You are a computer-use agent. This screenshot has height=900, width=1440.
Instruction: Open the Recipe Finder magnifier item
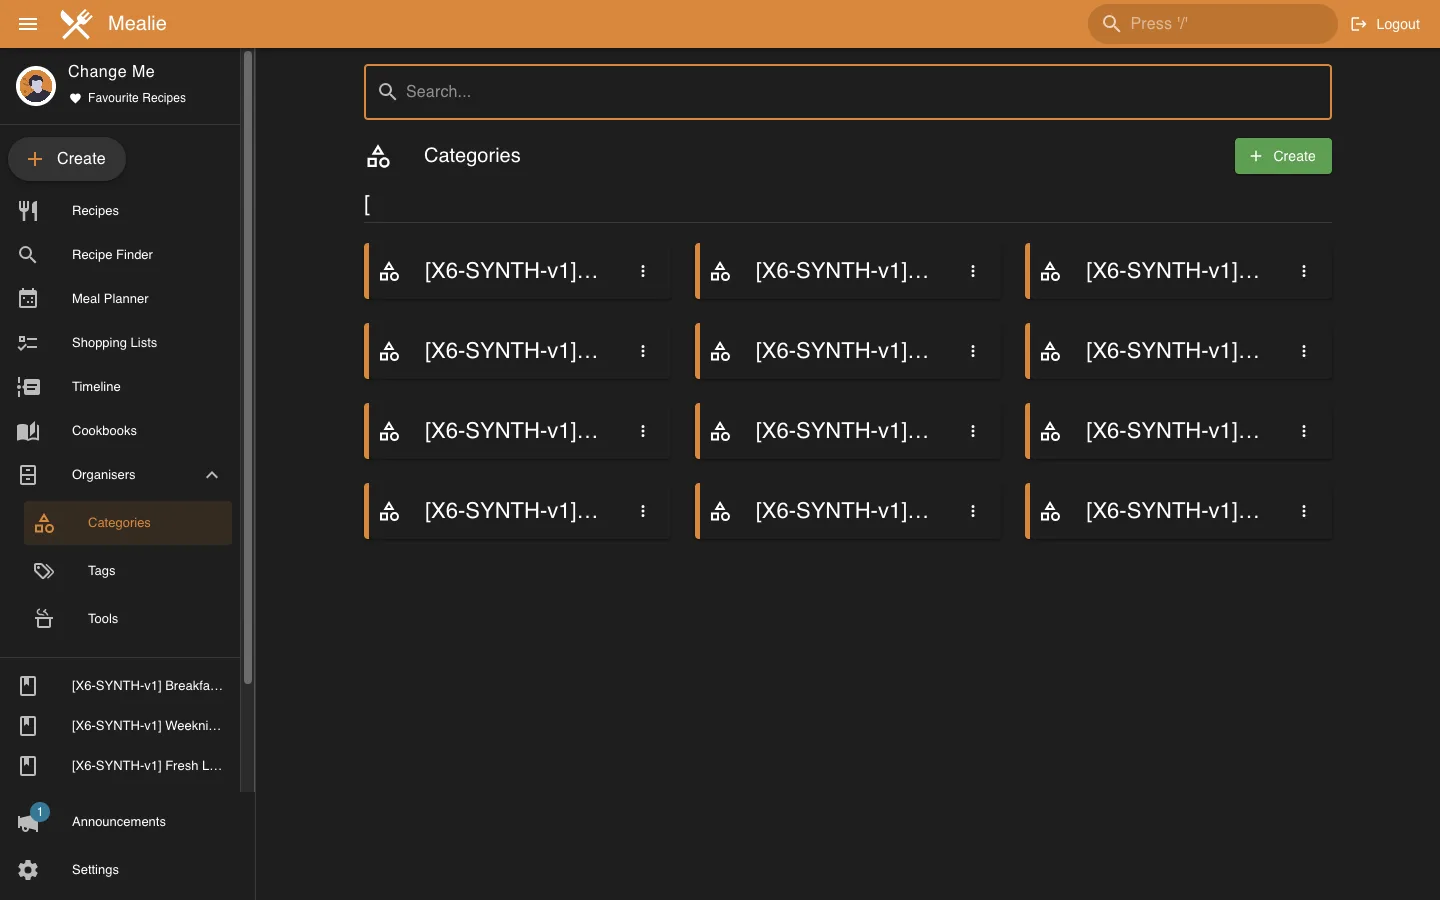pyautogui.click(x=120, y=255)
